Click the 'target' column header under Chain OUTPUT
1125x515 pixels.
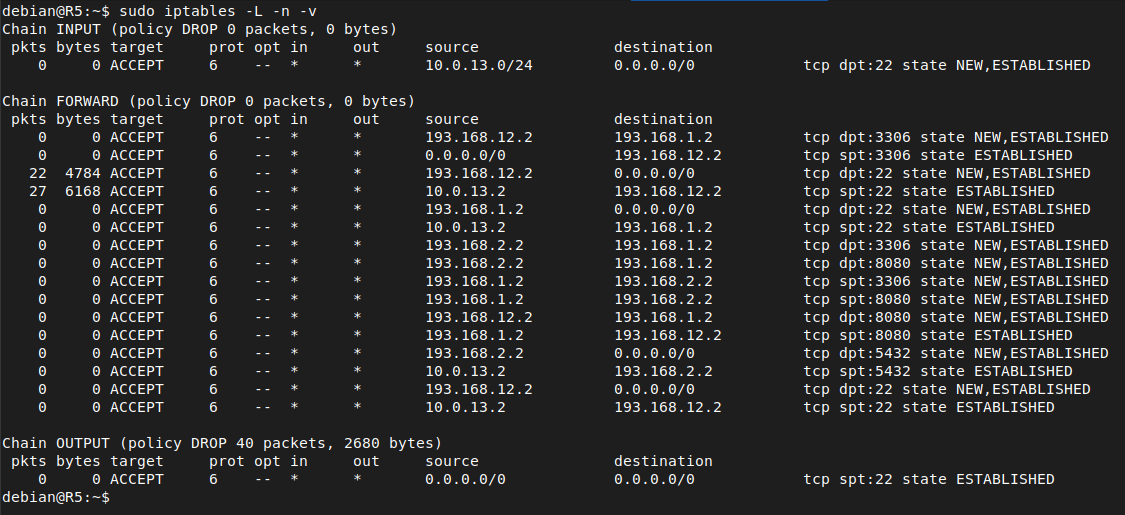(137, 461)
